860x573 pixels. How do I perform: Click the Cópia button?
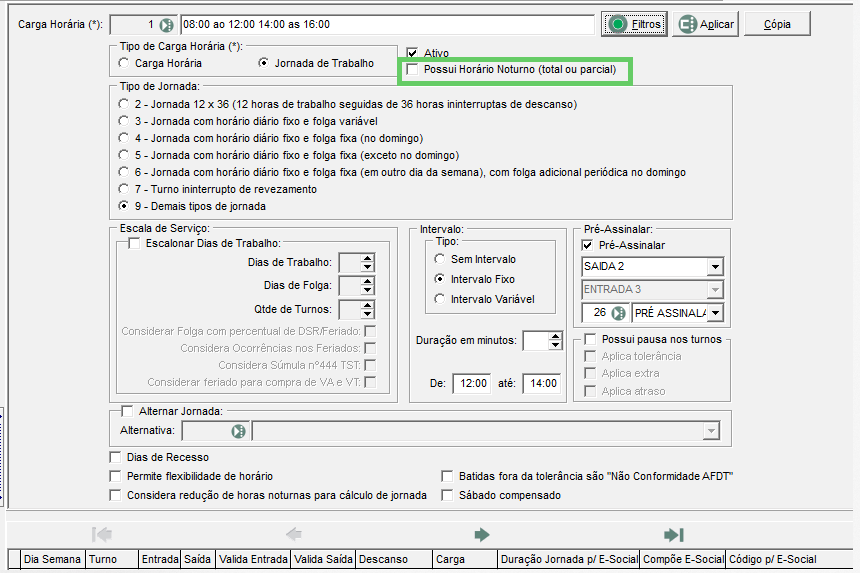click(777, 24)
